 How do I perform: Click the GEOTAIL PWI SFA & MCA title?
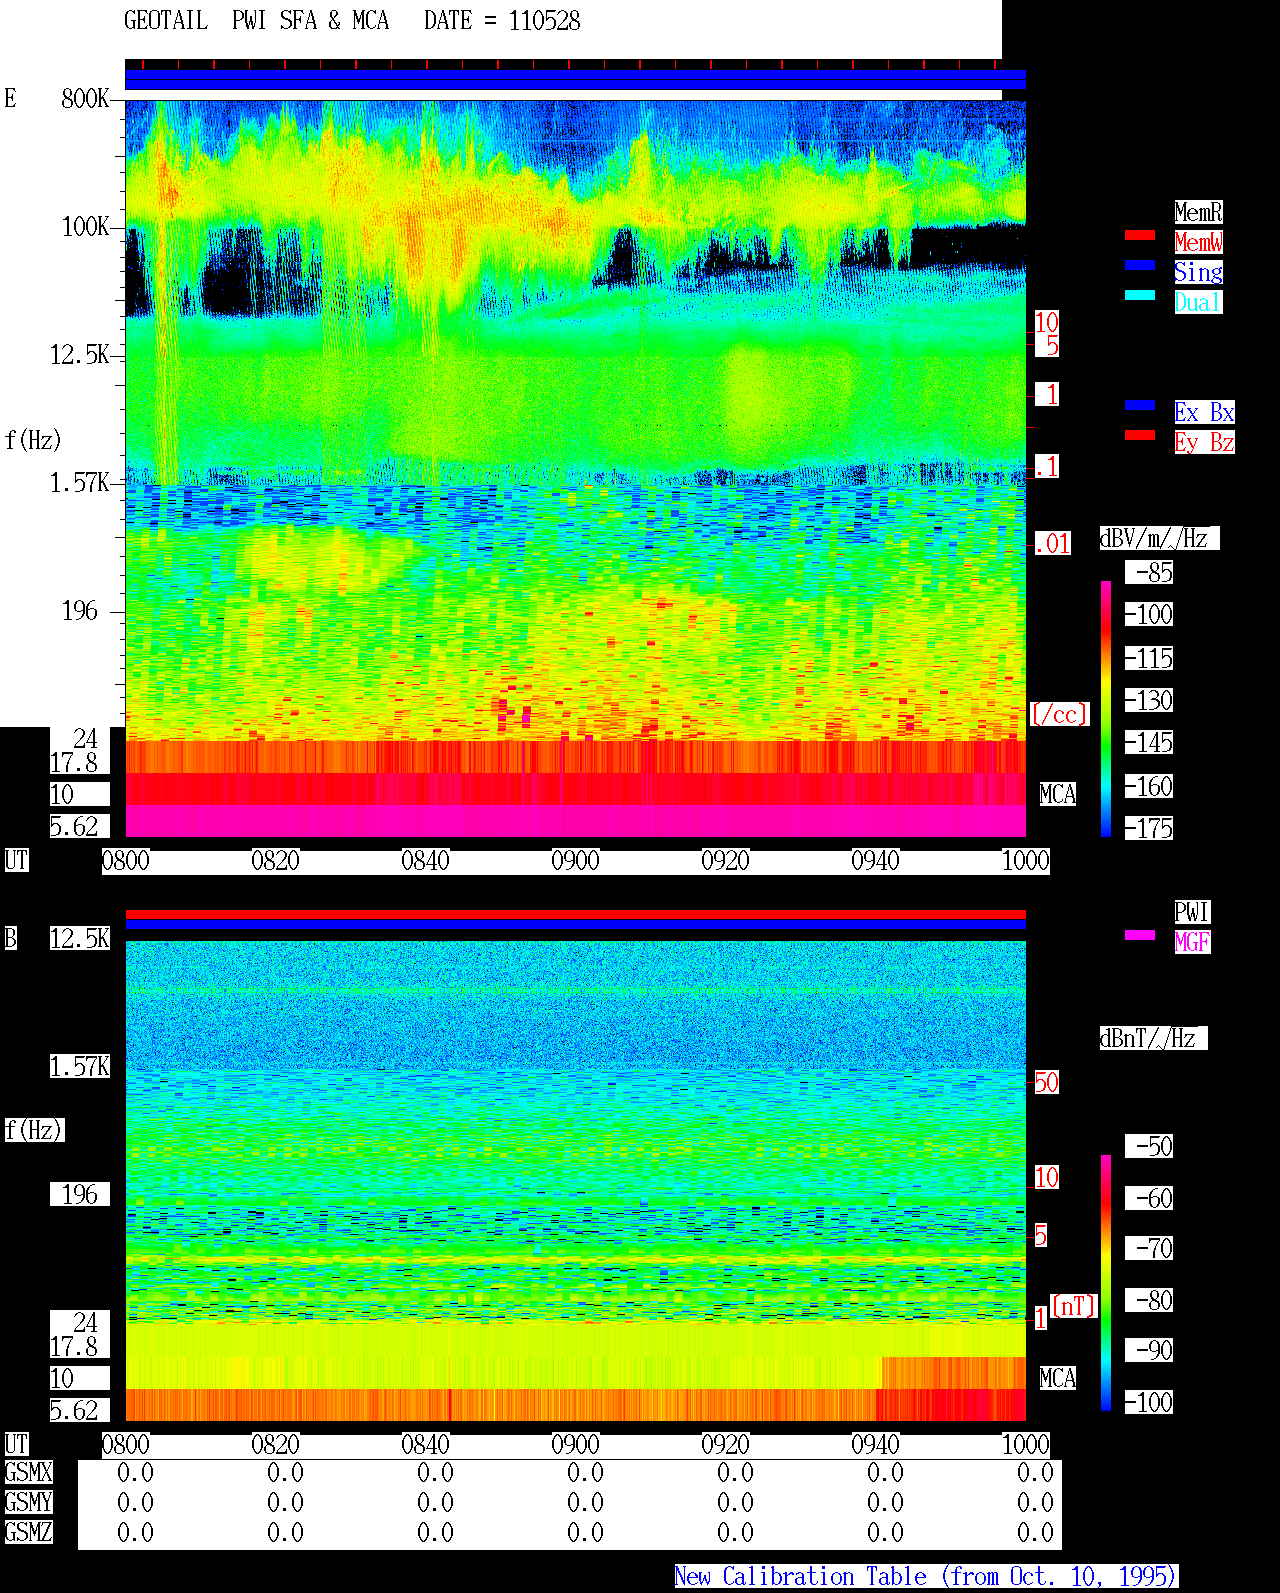click(x=256, y=21)
